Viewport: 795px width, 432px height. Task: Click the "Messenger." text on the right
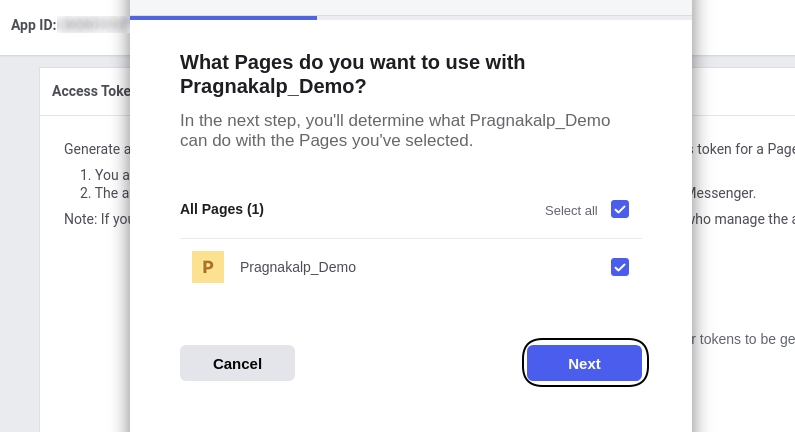tap(724, 193)
